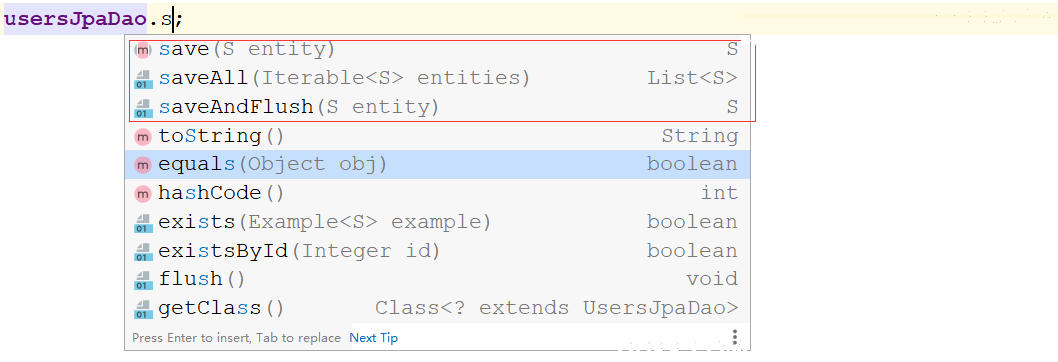1058x362 pixels.
Task: Select the toString() suggestion
Action: click(x=437, y=136)
